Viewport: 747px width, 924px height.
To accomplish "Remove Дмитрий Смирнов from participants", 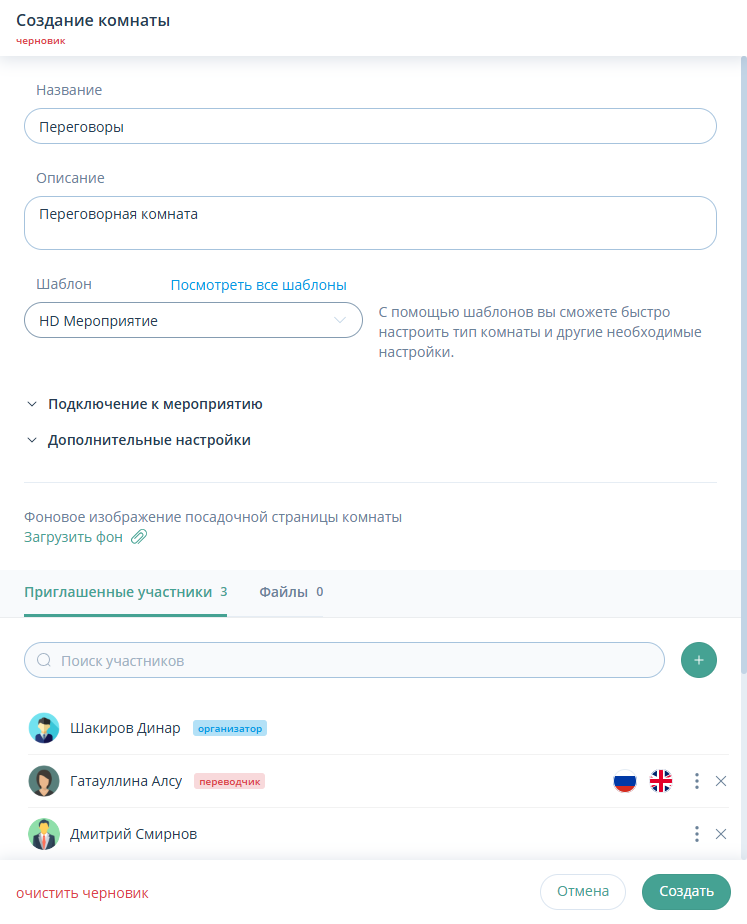I will 721,834.
